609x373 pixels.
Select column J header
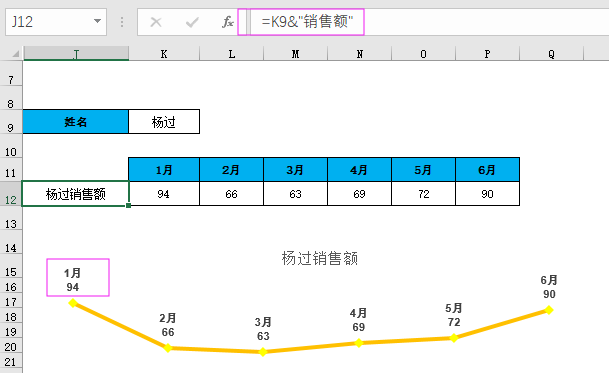coord(76,54)
